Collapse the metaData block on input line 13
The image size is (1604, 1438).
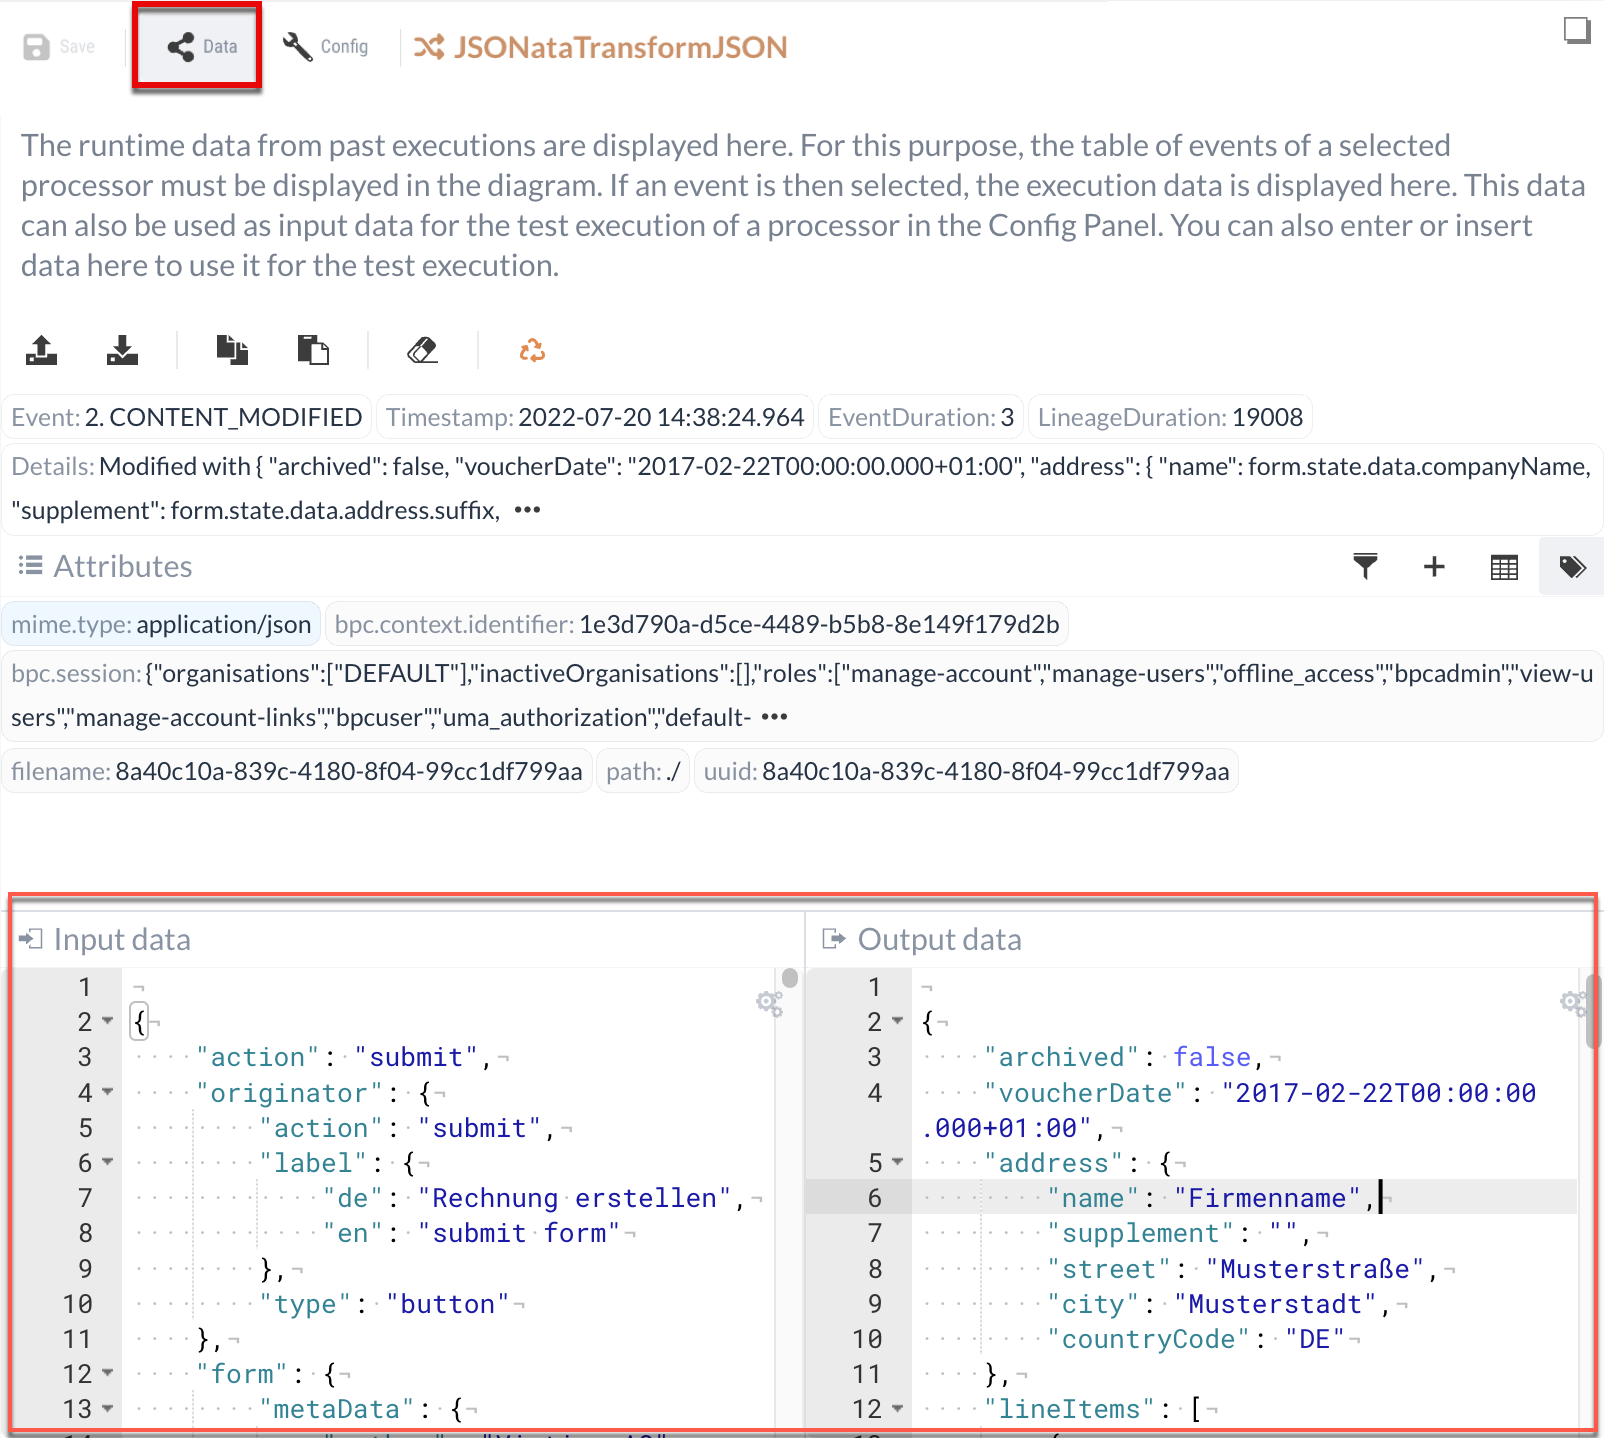tap(107, 1409)
